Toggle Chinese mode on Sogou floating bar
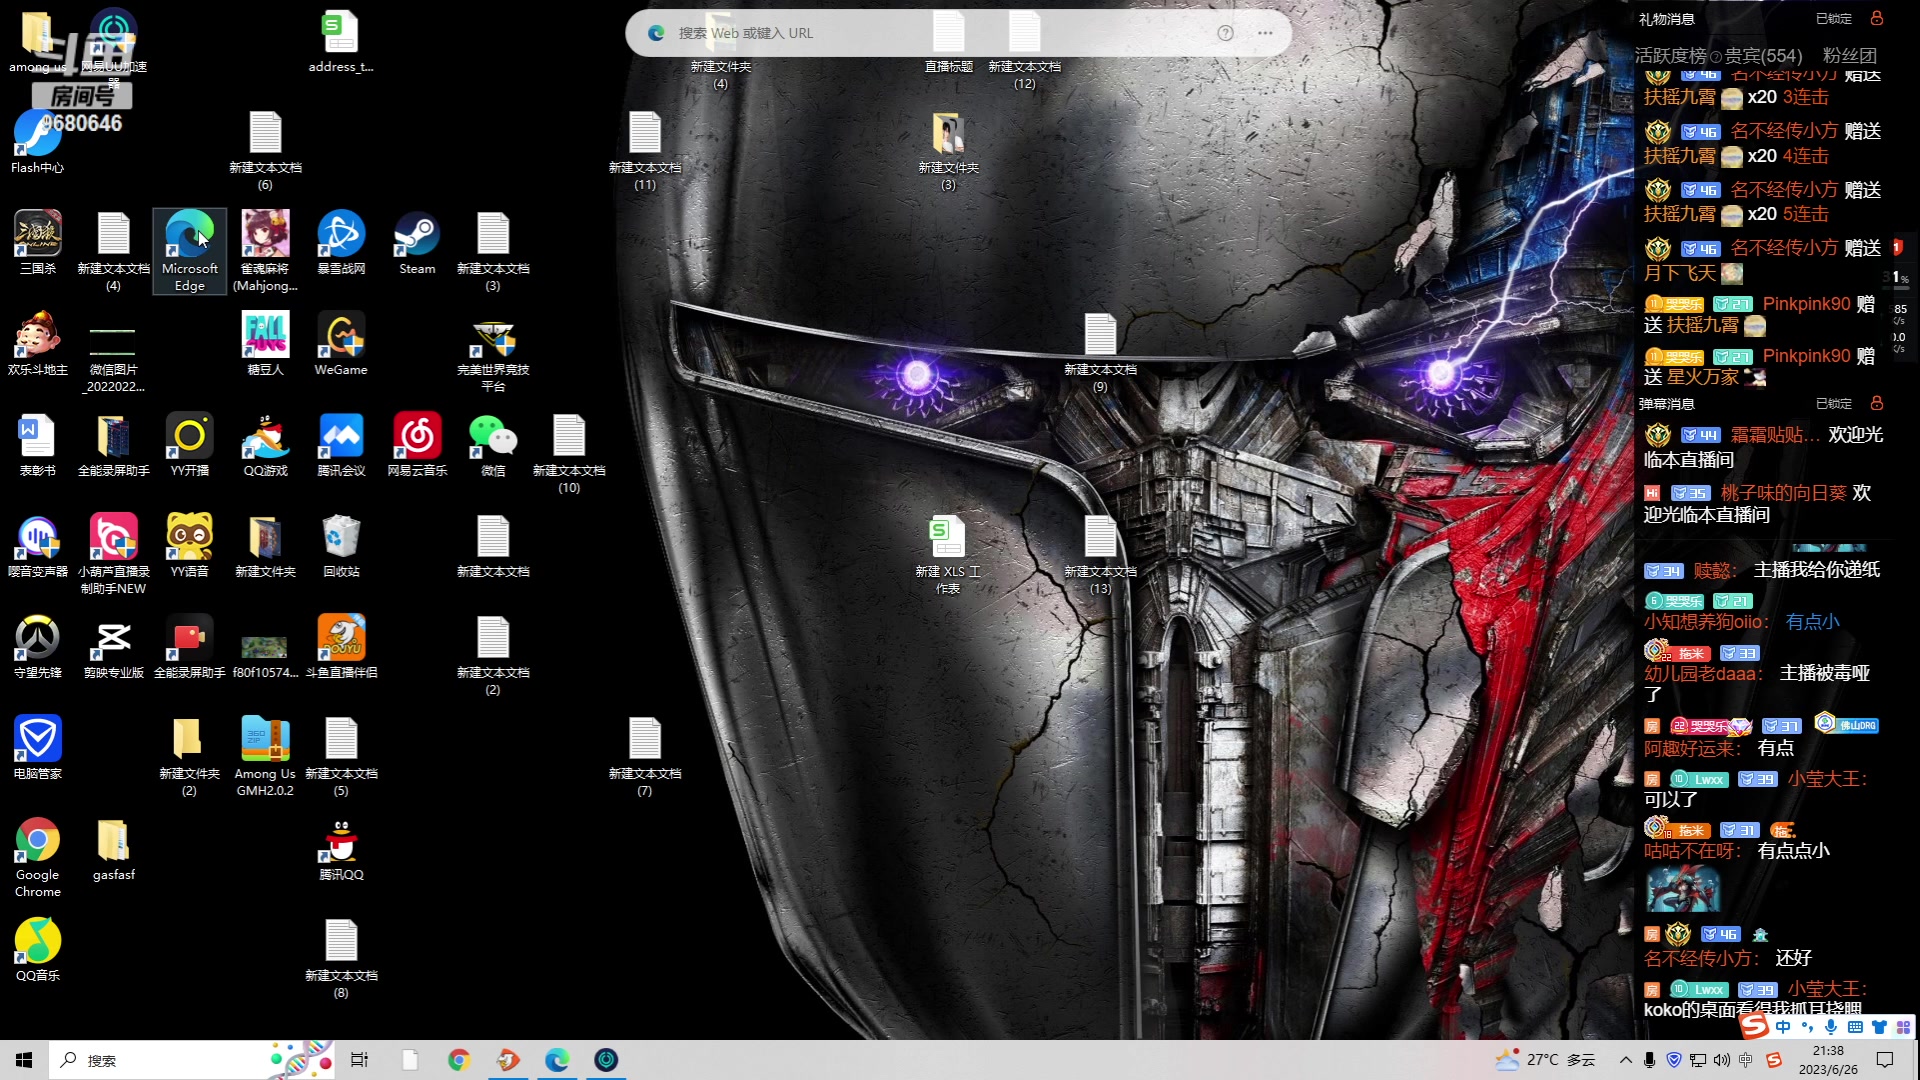The width and height of the screenshot is (1920, 1080). coord(1783,1027)
